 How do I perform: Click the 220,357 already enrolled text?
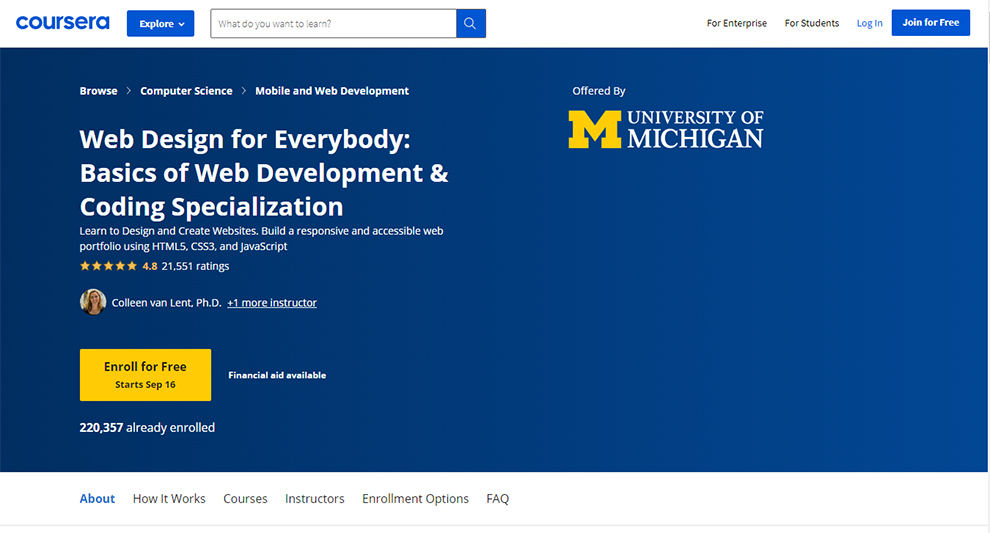[x=147, y=428]
